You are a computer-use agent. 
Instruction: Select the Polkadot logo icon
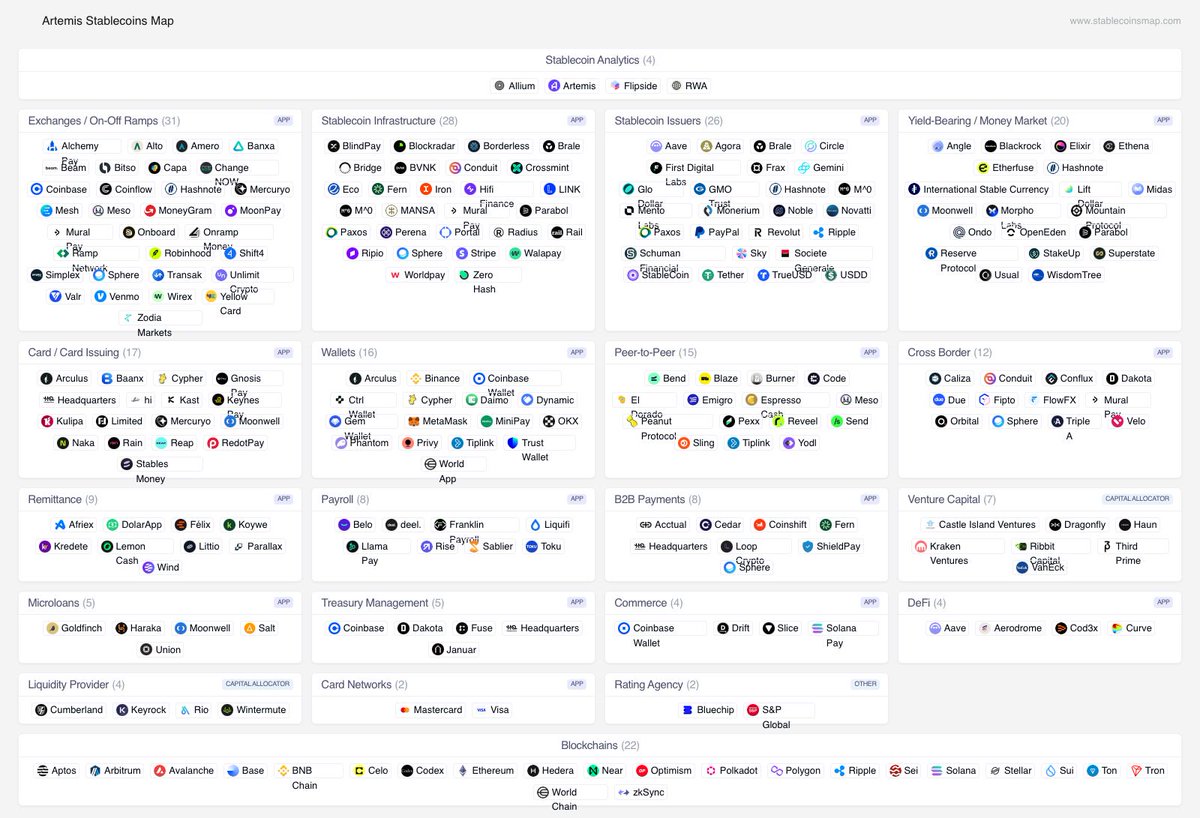click(711, 771)
